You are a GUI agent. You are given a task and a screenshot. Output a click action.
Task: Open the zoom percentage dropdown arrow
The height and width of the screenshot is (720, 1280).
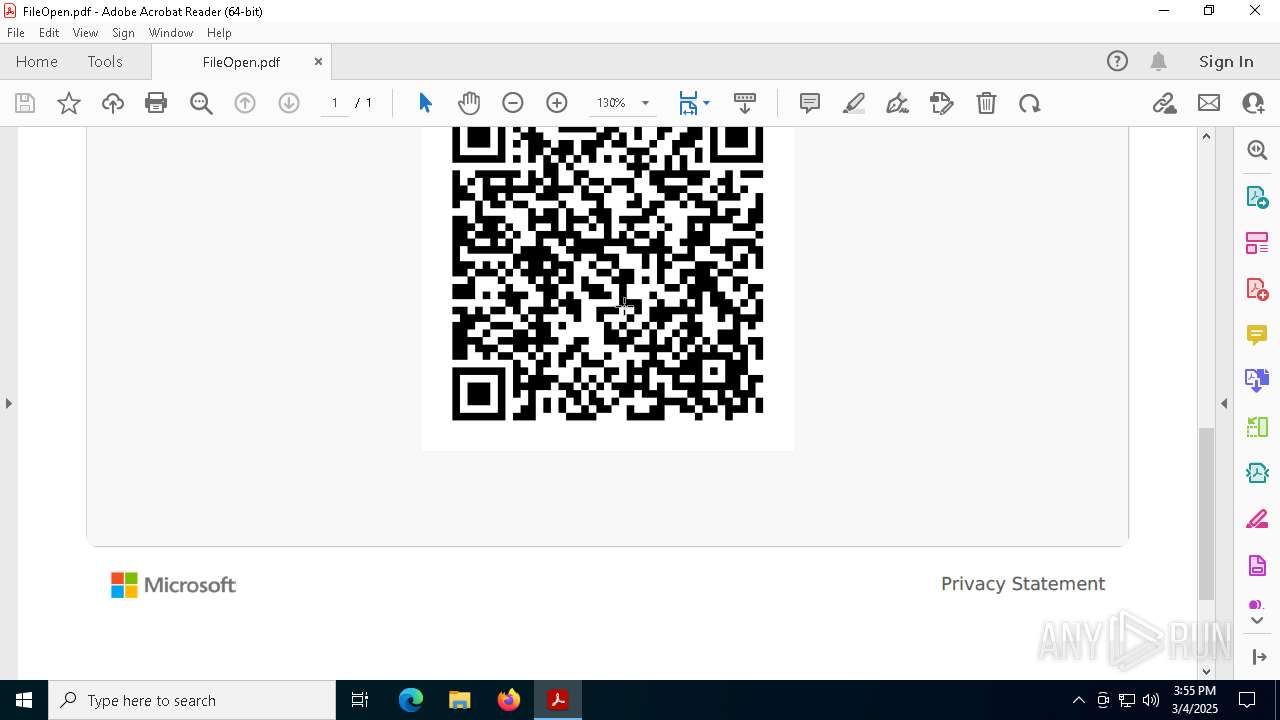(645, 103)
